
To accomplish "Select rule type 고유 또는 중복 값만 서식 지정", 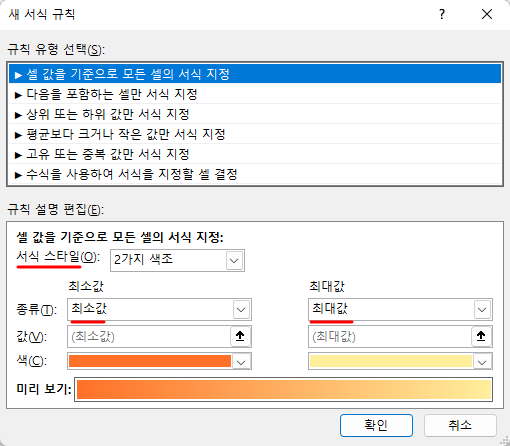I will [255, 154].
